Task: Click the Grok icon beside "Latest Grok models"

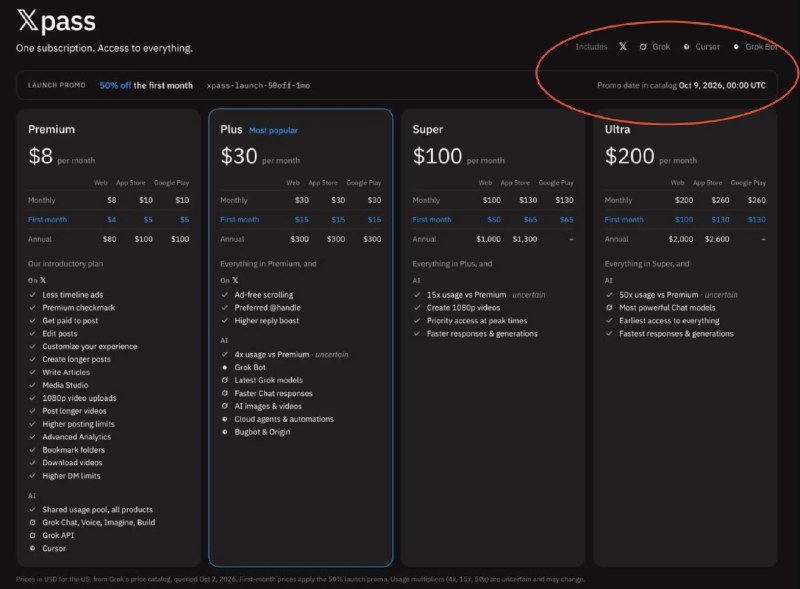Action: tap(224, 380)
